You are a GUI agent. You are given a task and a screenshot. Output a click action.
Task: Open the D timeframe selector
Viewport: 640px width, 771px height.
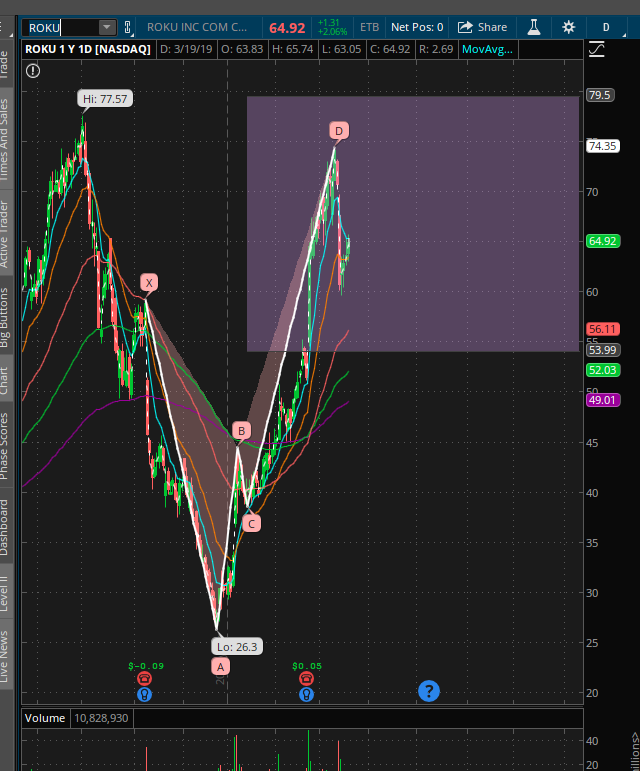pos(605,27)
